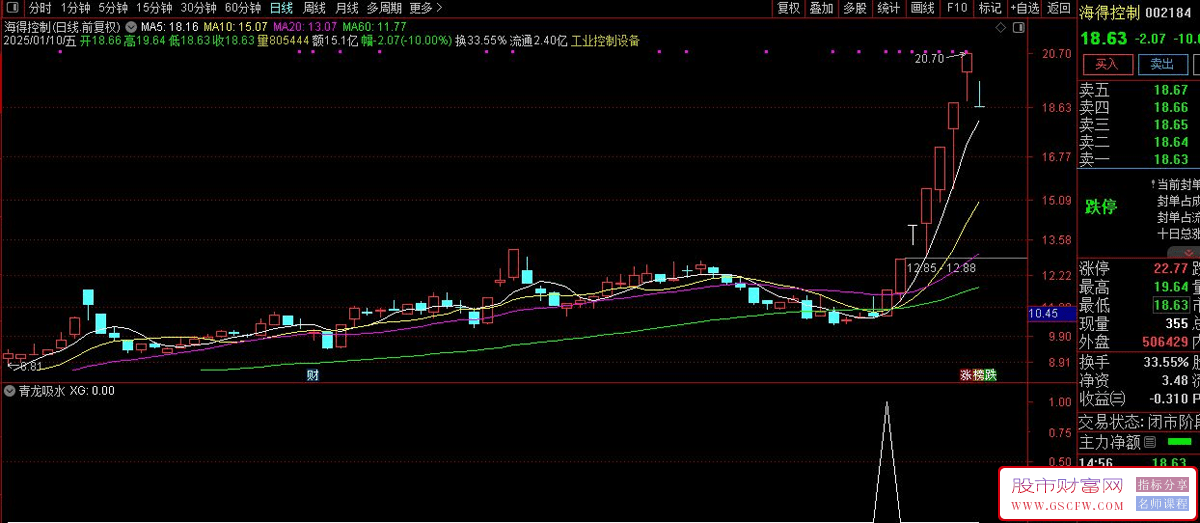Select the 卖一 18.63 order row
The height and width of the screenshot is (523, 1200).
coord(1138,159)
